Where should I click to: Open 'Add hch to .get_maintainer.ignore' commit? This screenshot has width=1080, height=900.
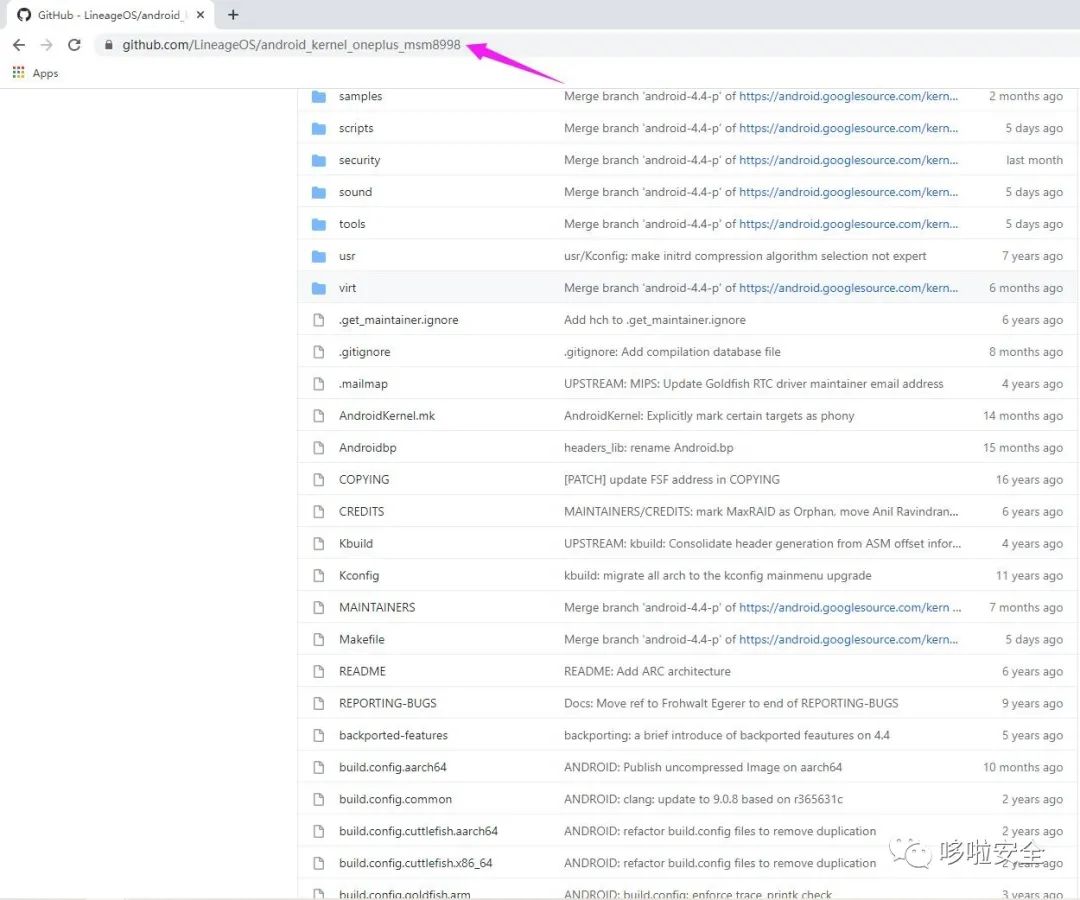pos(654,320)
